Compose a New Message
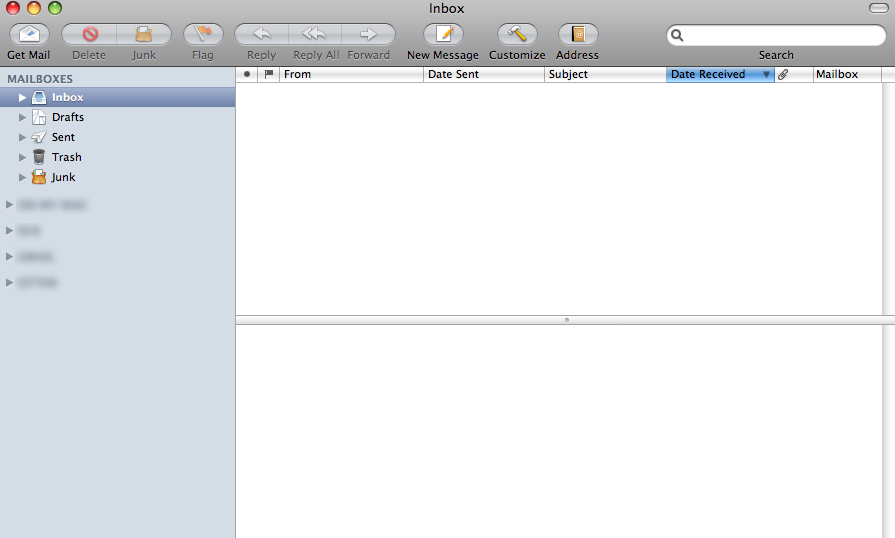 coord(443,34)
